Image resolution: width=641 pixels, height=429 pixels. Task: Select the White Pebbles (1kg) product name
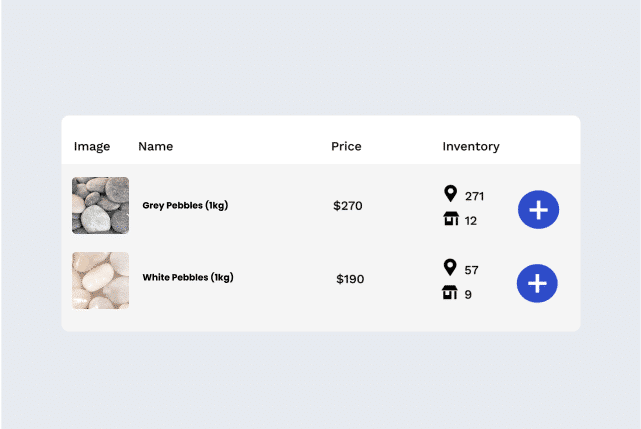tap(188, 277)
